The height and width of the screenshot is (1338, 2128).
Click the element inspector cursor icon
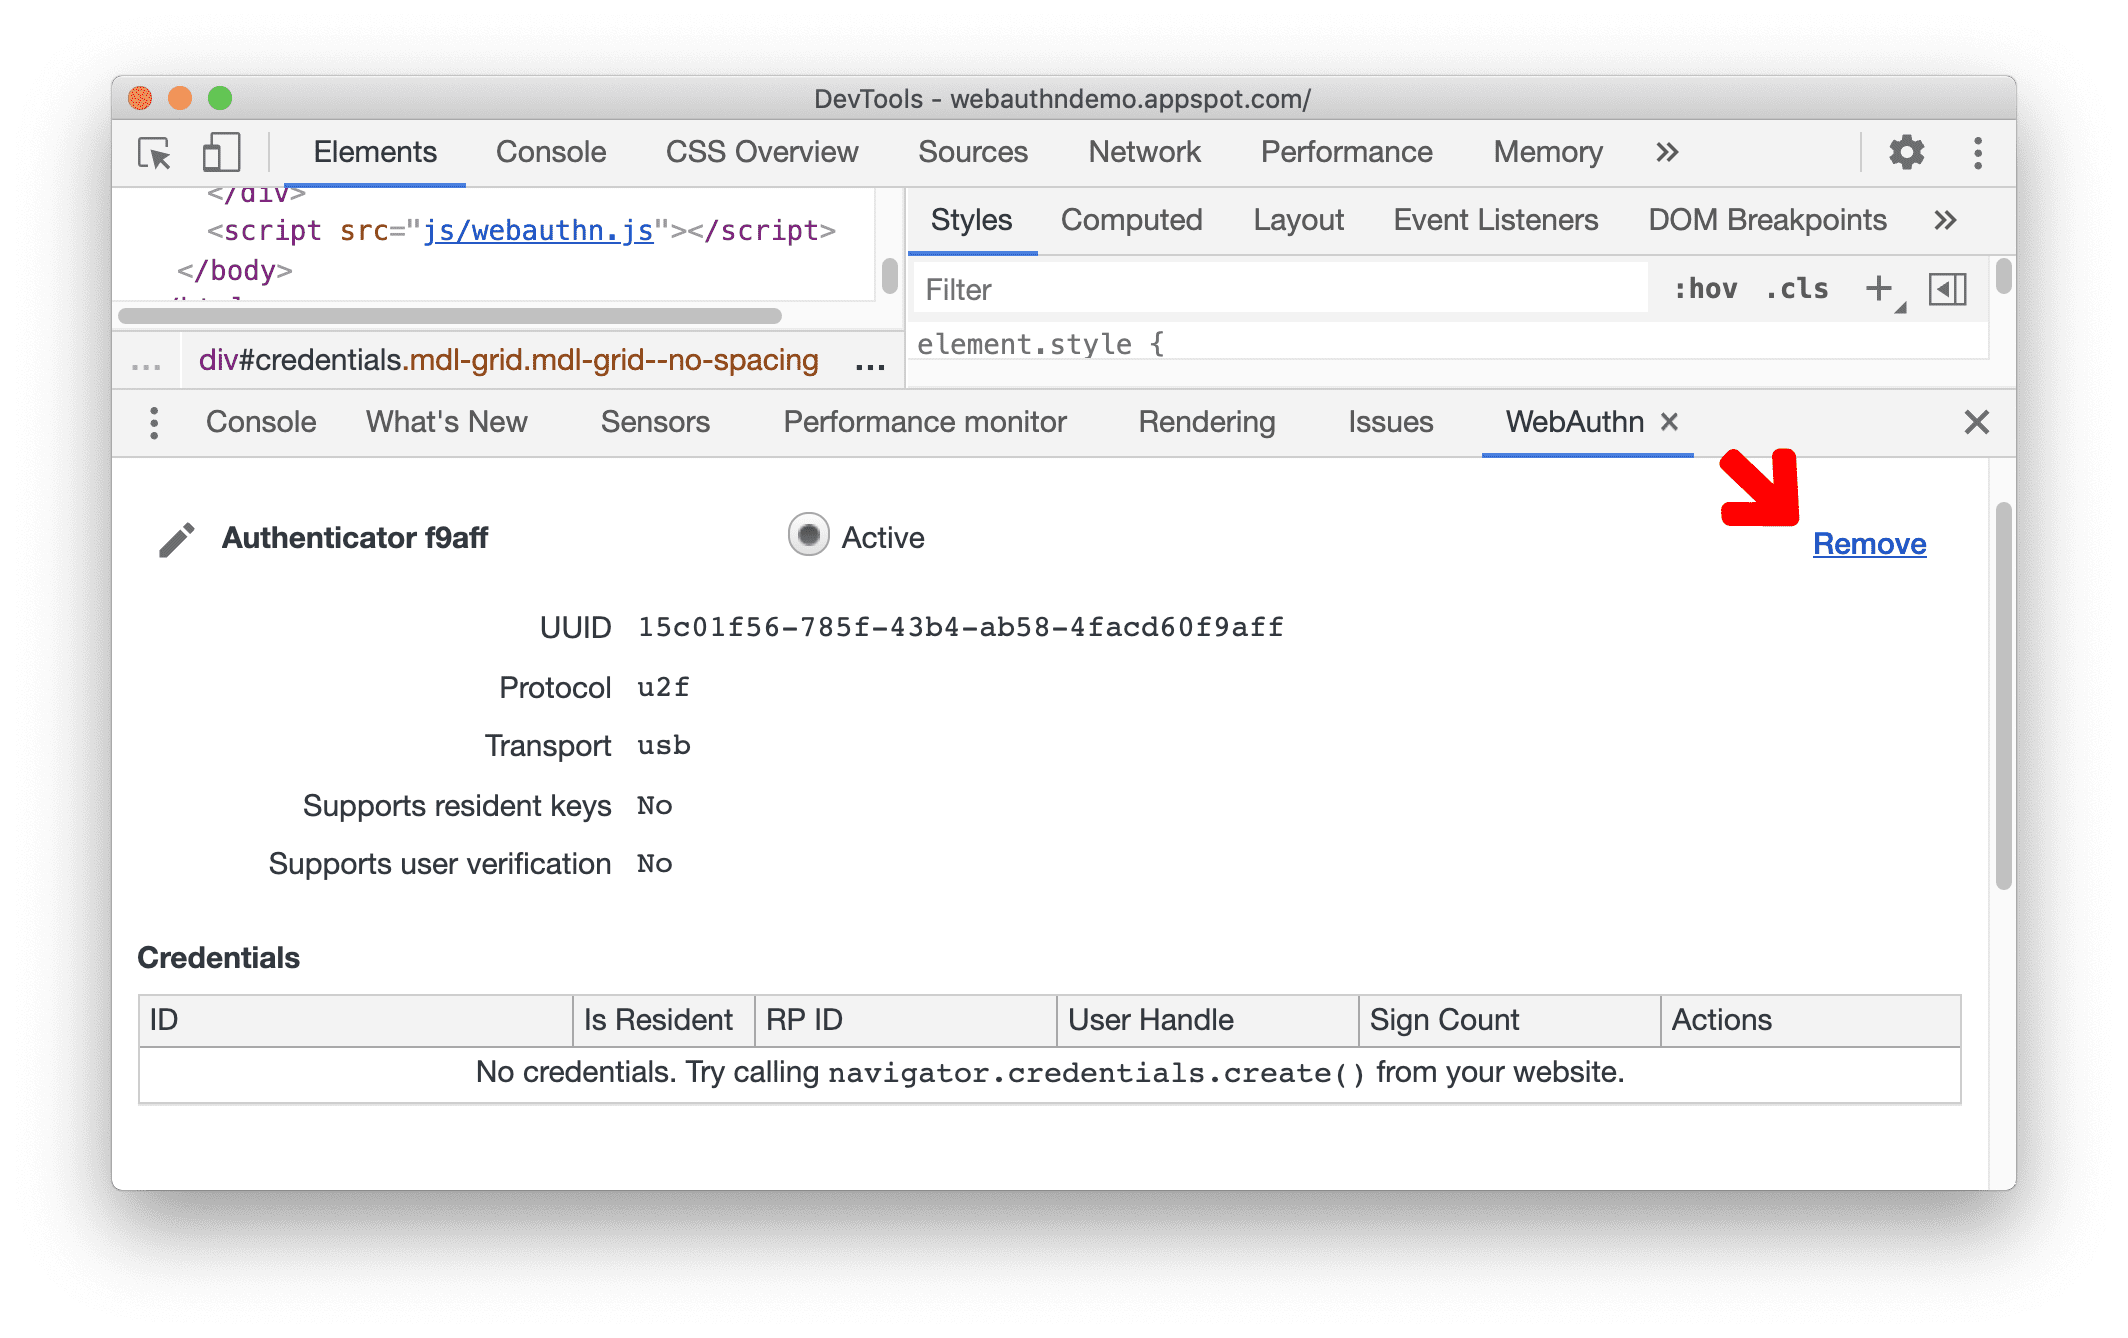click(157, 153)
